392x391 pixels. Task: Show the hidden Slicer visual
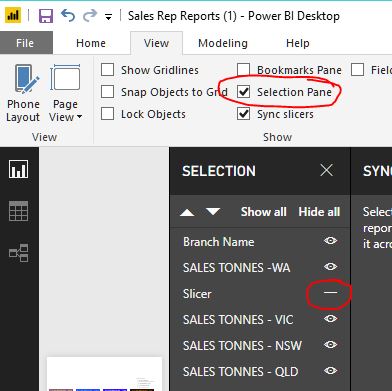330,293
